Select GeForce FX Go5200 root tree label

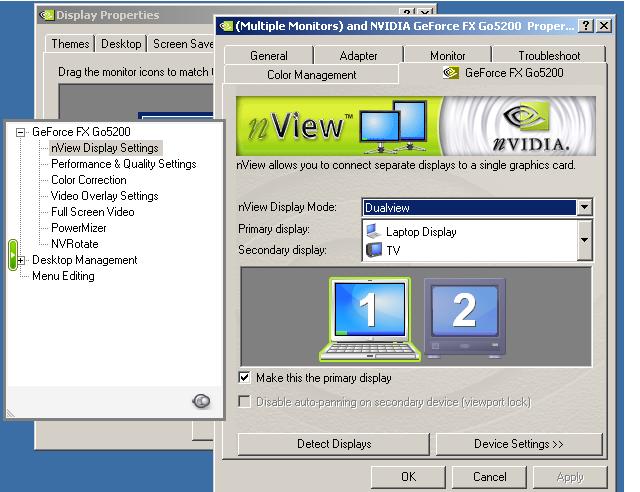click(x=81, y=132)
